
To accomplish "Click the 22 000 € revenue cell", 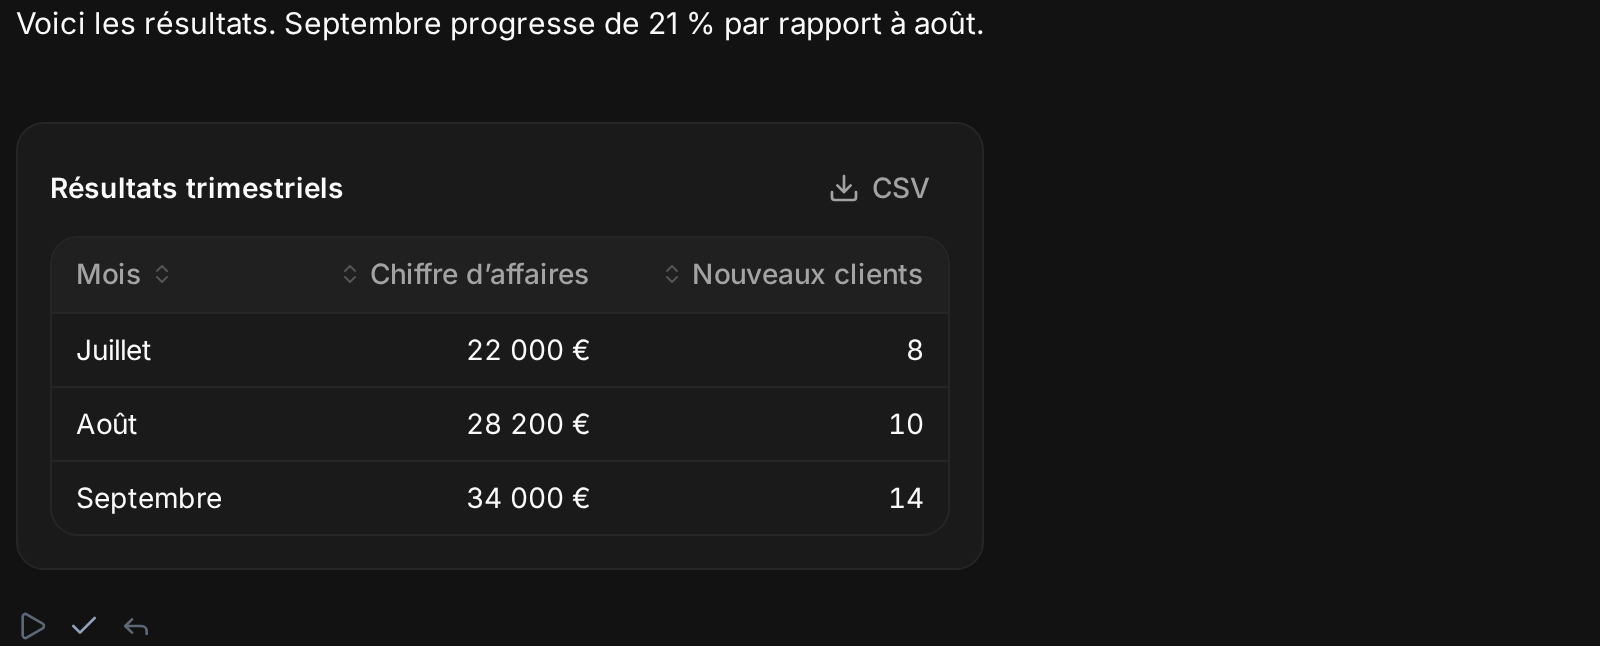I will tap(528, 350).
